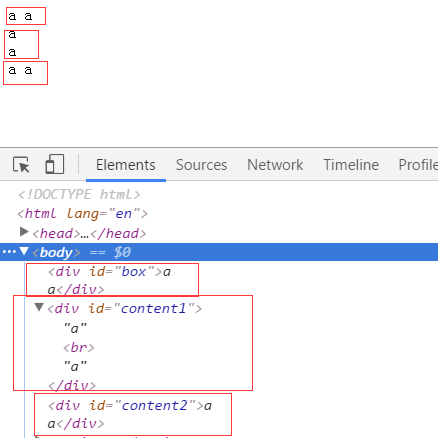Switch to the Sources tab
The image size is (438, 438).
(201, 165)
